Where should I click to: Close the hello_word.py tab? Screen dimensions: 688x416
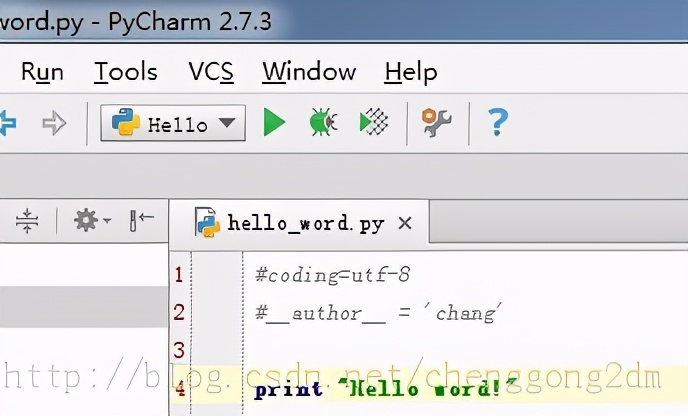point(405,223)
